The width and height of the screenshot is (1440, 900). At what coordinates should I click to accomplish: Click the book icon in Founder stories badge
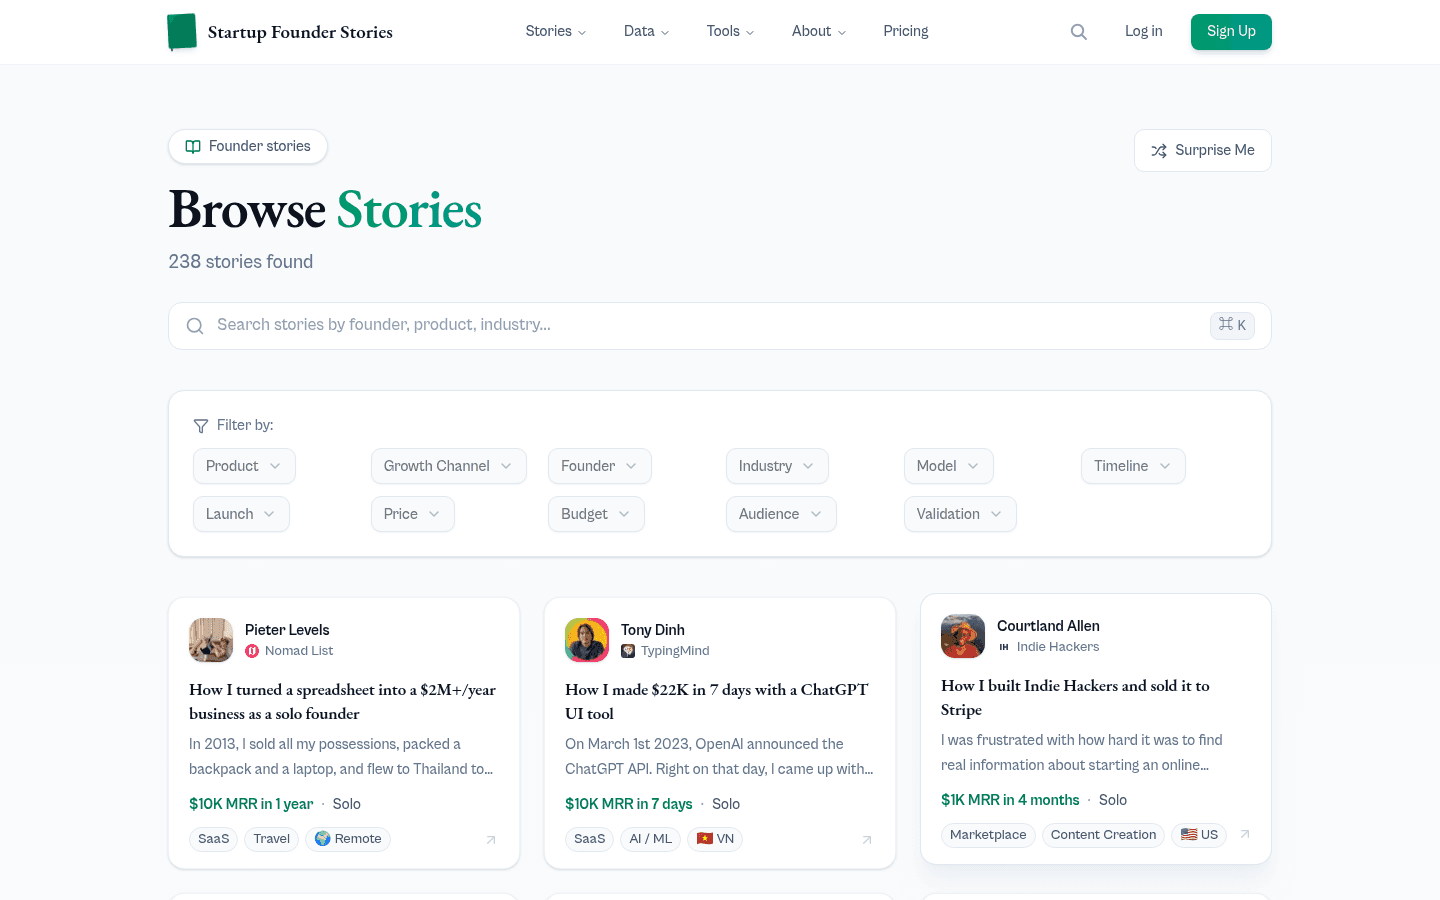click(x=193, y=146)
